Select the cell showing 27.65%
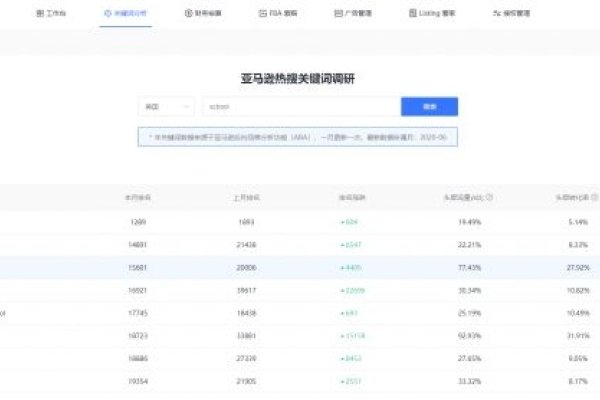The image size is (600, 400). point(470,359)
